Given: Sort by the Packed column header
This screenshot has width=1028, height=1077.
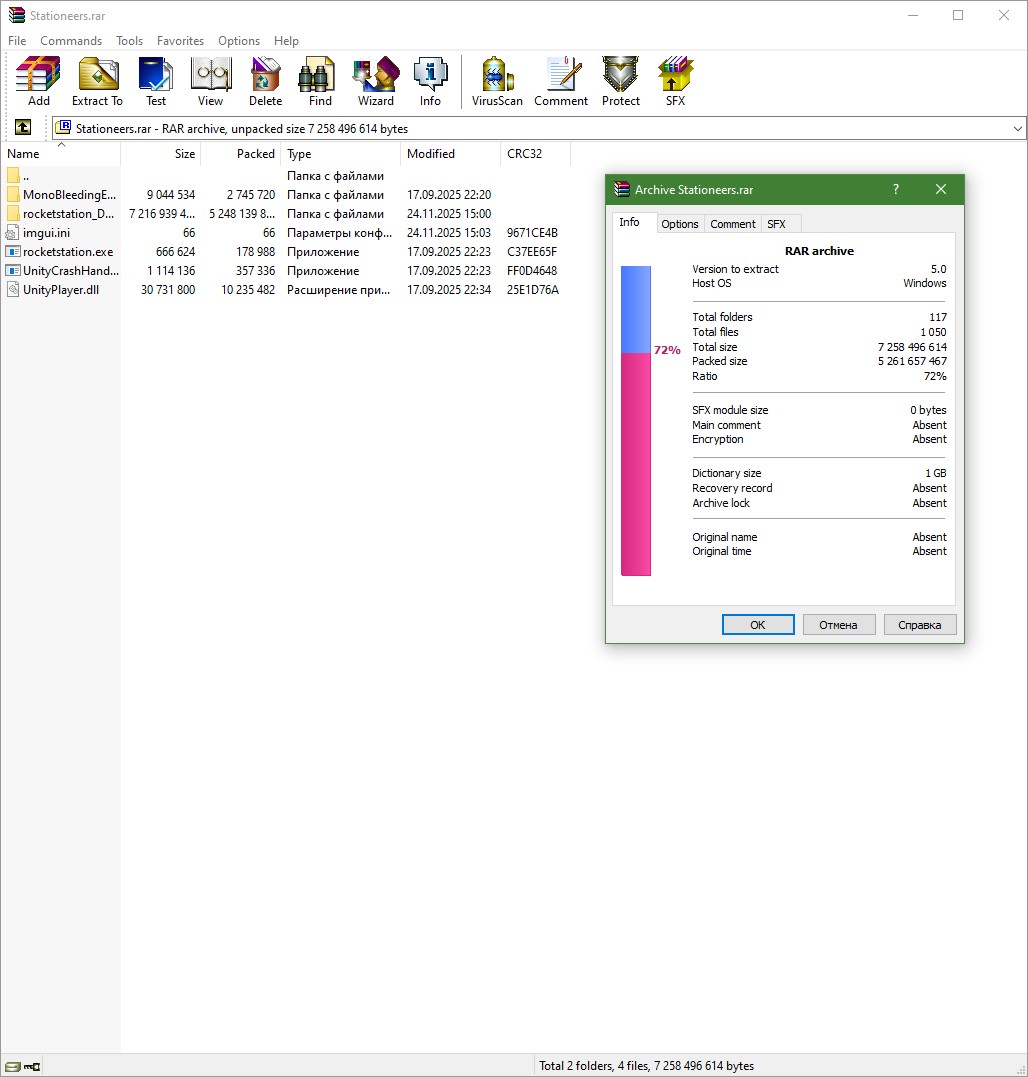Looking at the screenshot, I should click(x=240, y=154).
